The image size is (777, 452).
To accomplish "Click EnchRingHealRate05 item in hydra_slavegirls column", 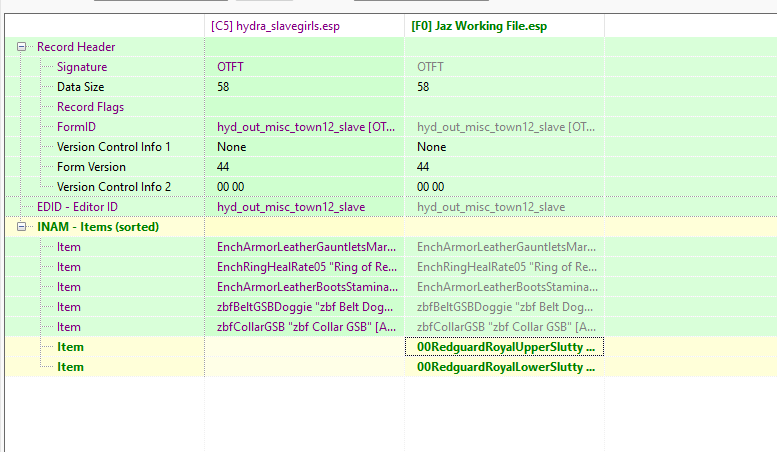I will click(x=307, y=267).
